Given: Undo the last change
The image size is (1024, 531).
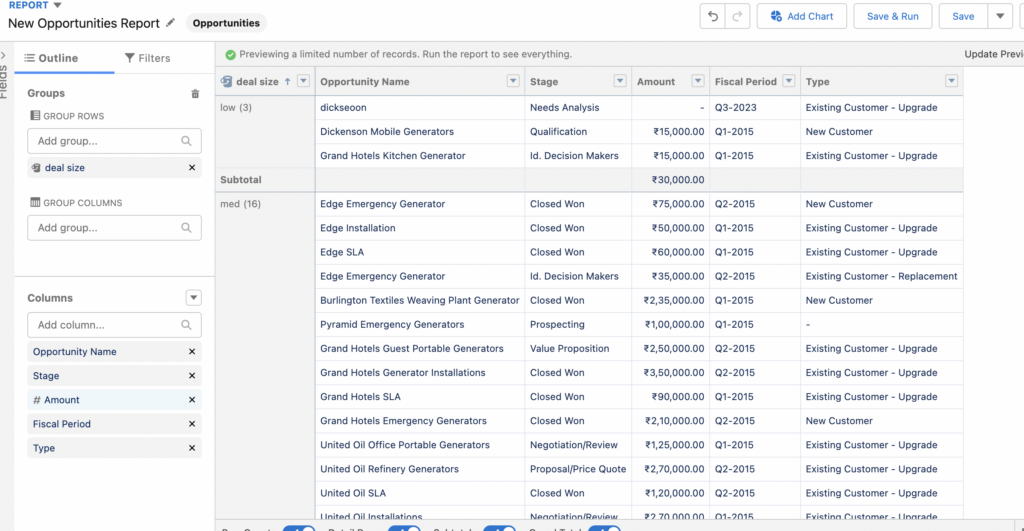Looking at the screenshot, I should click(x=712, y=16).
